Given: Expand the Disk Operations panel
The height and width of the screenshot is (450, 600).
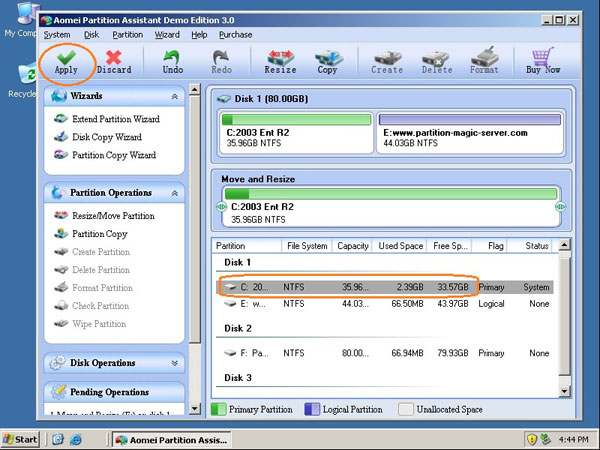Looking at the screenshot, I should (176, 363).
